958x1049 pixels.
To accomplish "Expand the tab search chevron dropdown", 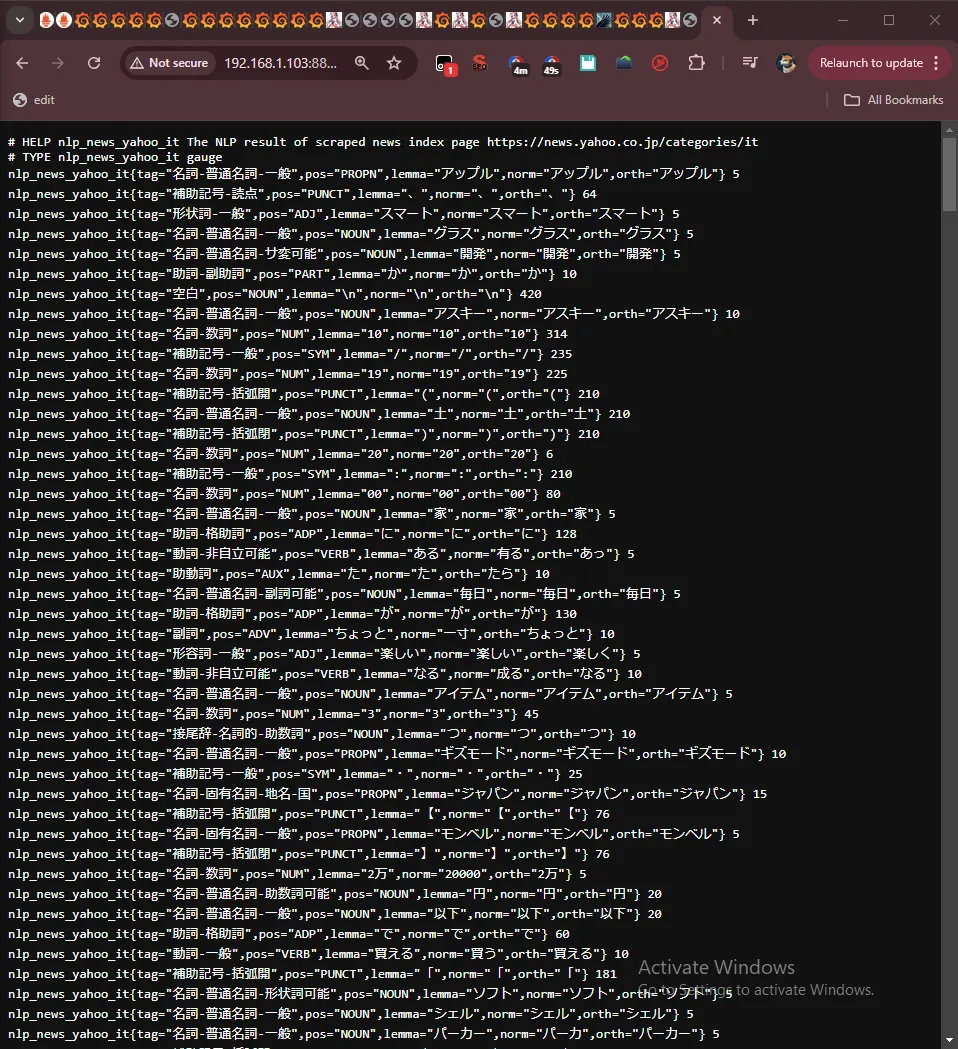I will coord(19,20).
